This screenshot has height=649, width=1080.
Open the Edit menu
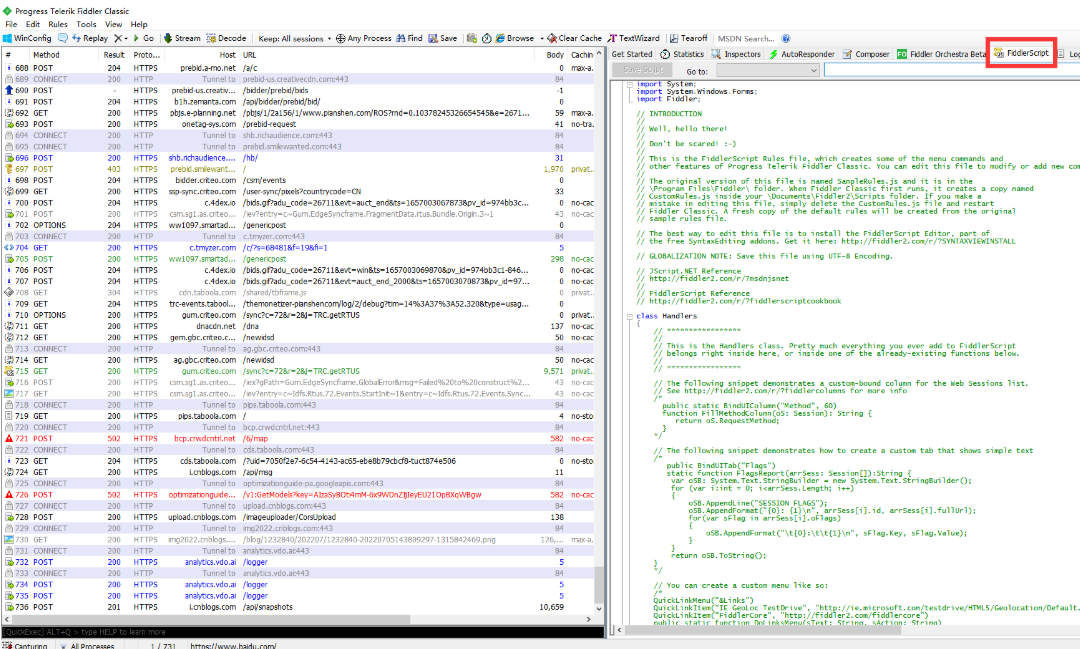pyautogui.click(x=33, y=24)
